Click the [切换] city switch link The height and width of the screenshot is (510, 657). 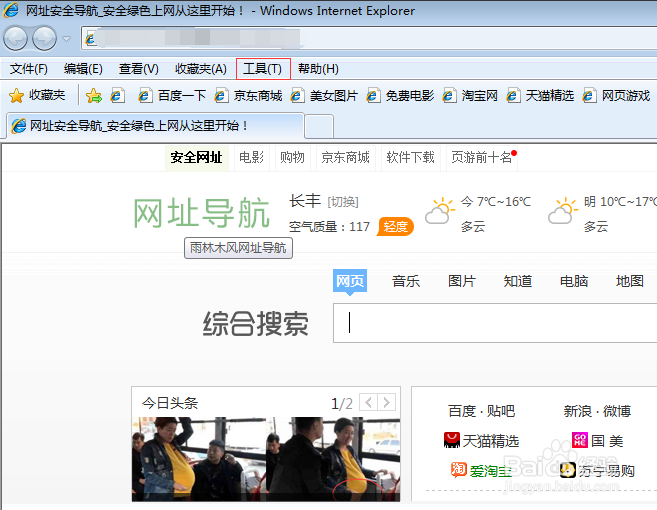tap(343, 202)
